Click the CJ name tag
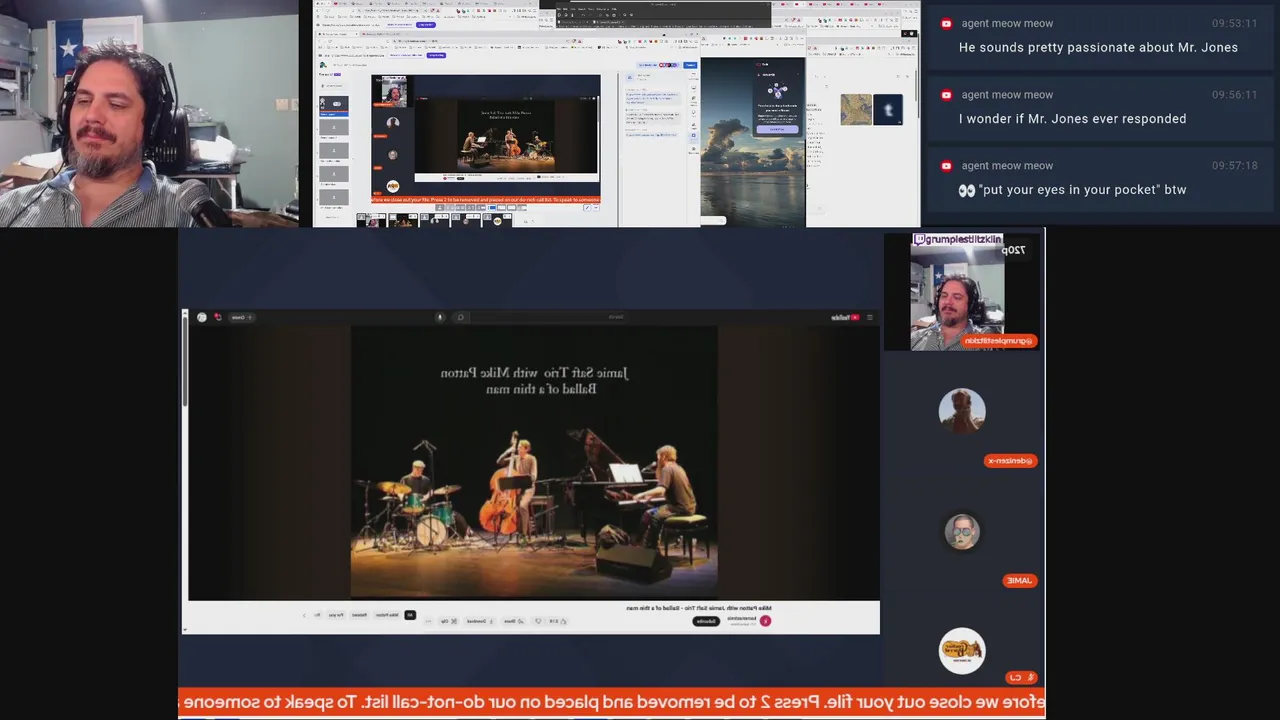Screen dimensions: 1280x720 [1021, 678]
